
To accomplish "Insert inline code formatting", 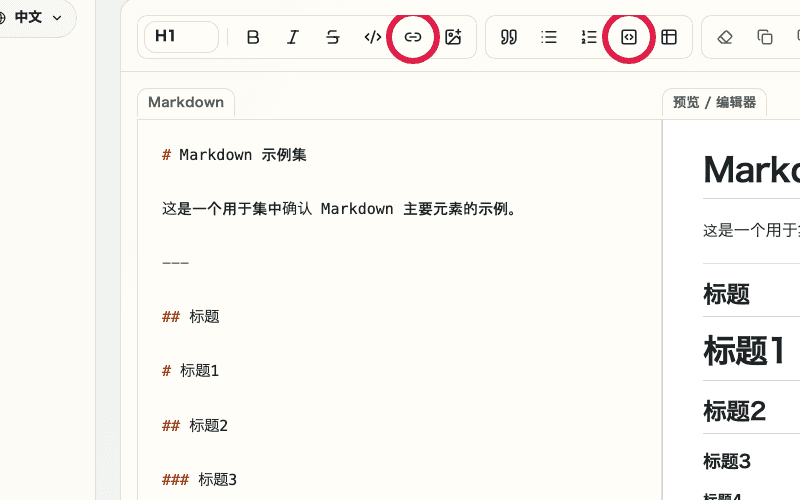I will [x=373, y=37].
